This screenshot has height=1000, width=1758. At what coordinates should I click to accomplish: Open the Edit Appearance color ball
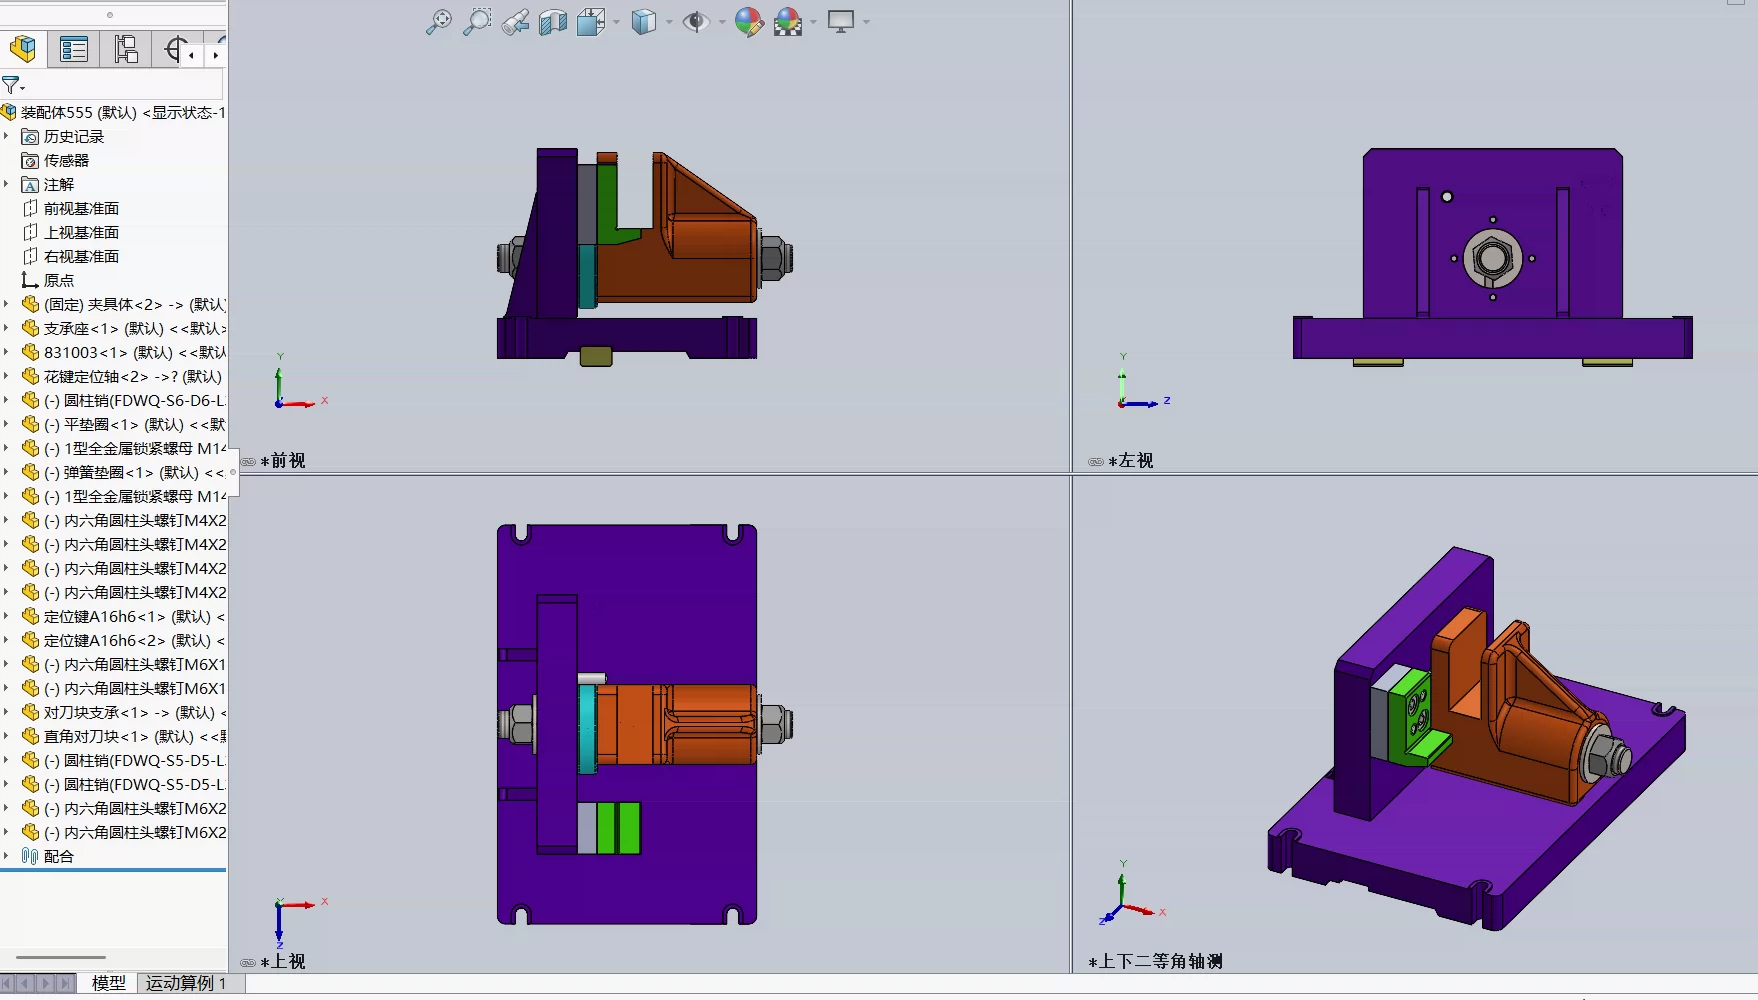click(749, 22)
